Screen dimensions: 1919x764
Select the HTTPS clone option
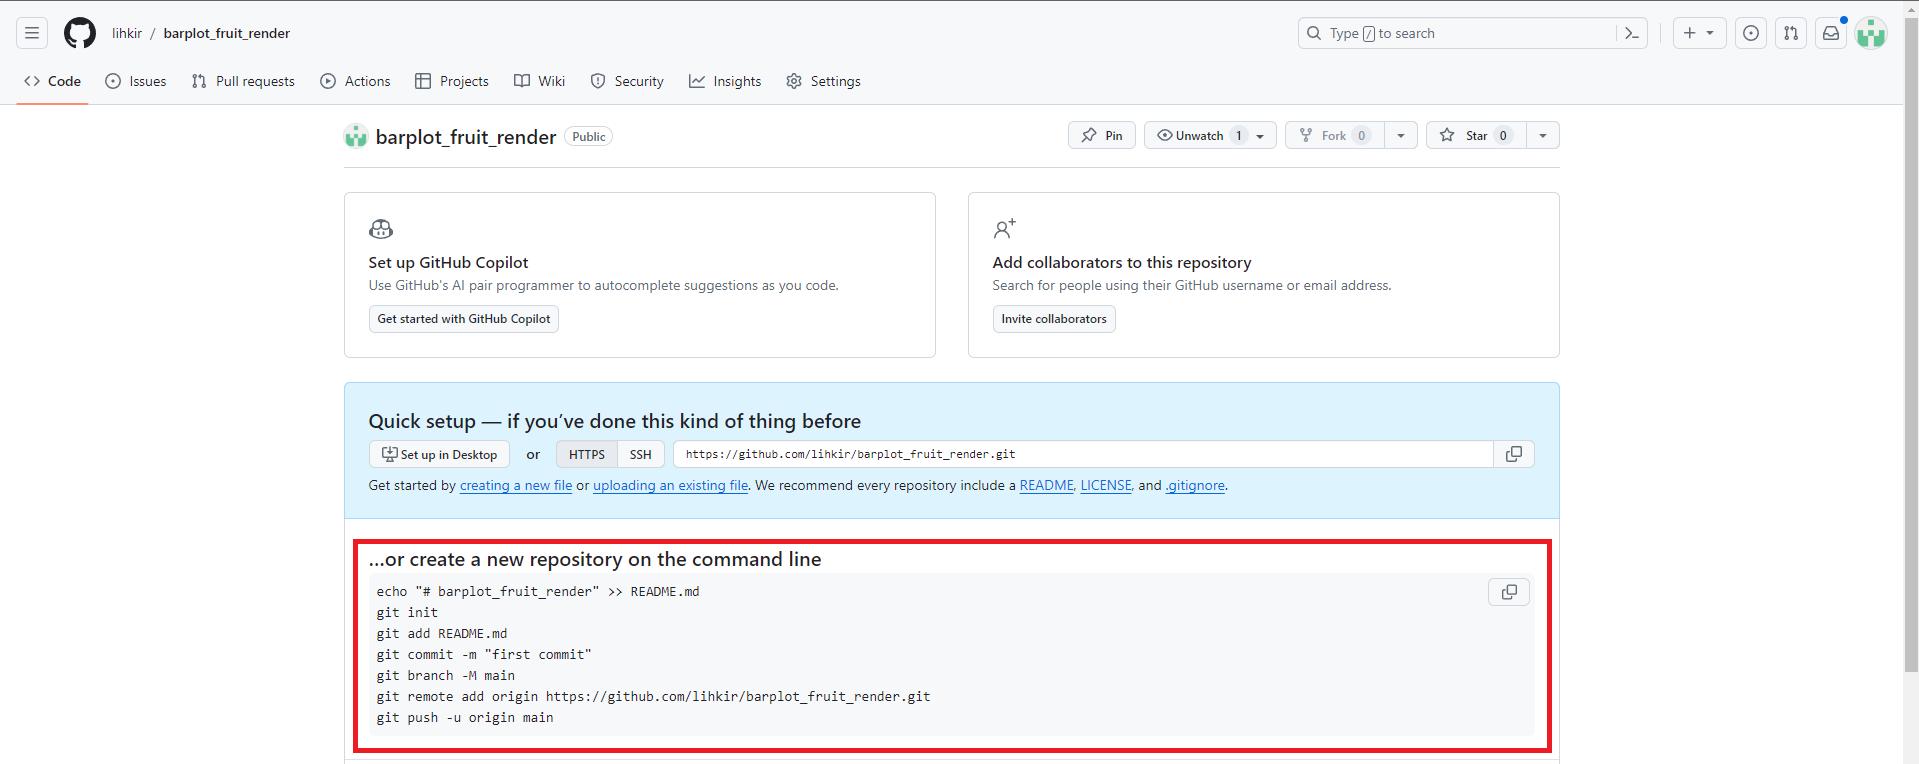tap(587, 454)
